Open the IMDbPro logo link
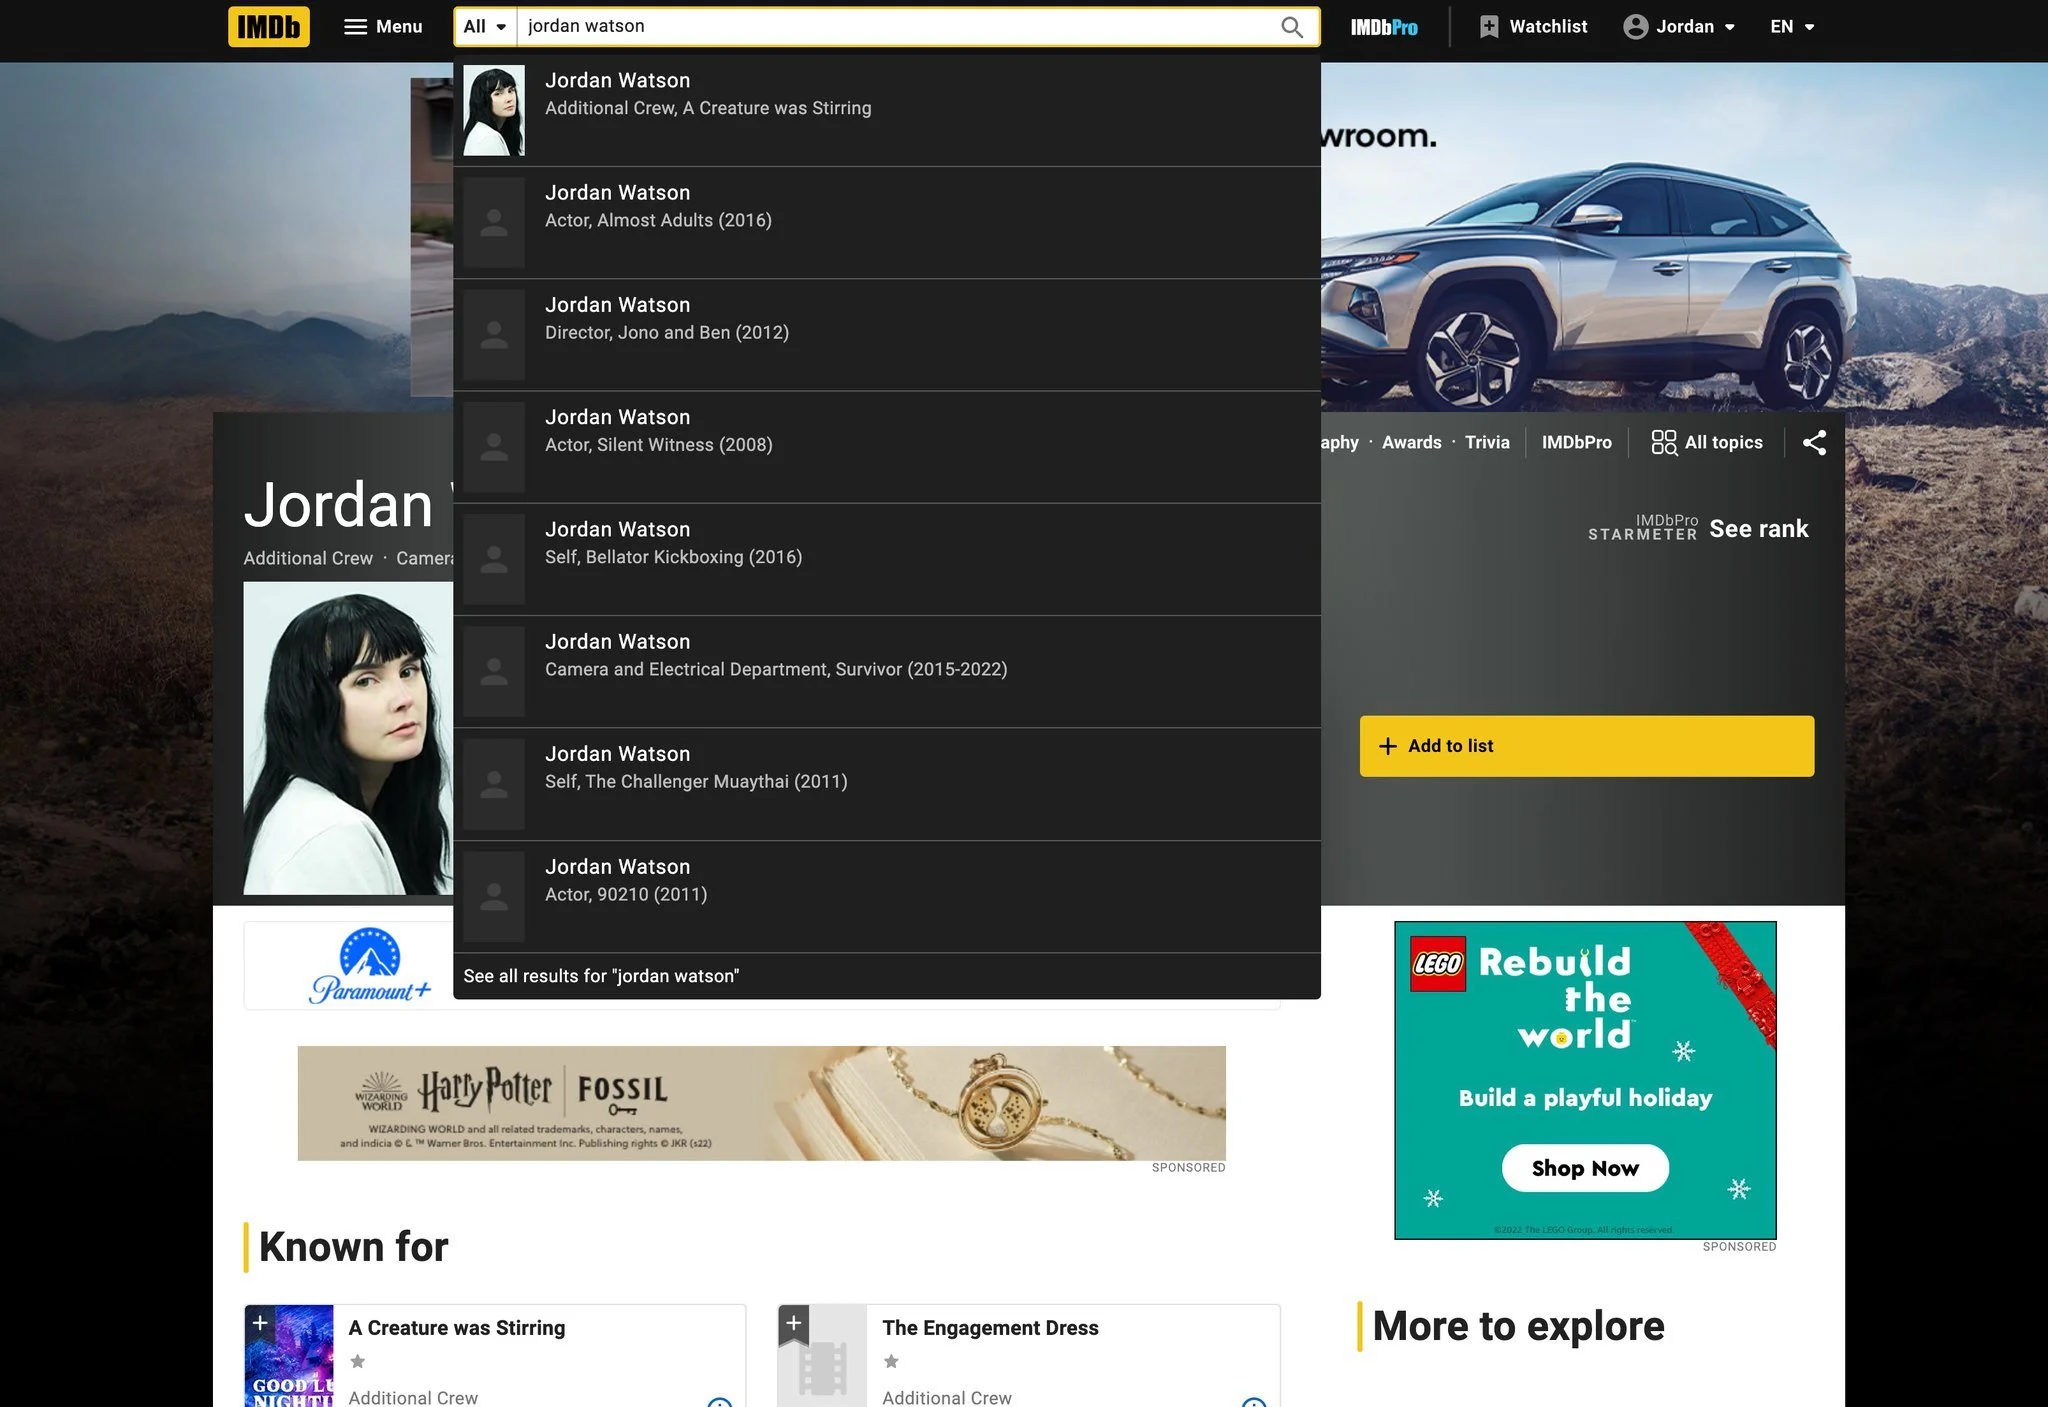The image size is (2048, 1407). pyautogui.click(x=1384, y=27)
